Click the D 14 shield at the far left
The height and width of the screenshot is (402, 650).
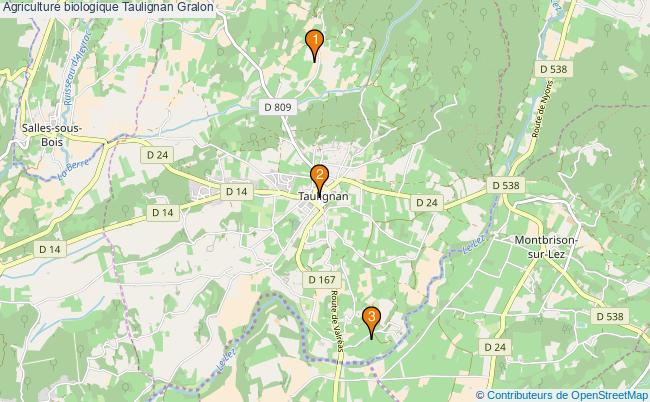(50, 249)
